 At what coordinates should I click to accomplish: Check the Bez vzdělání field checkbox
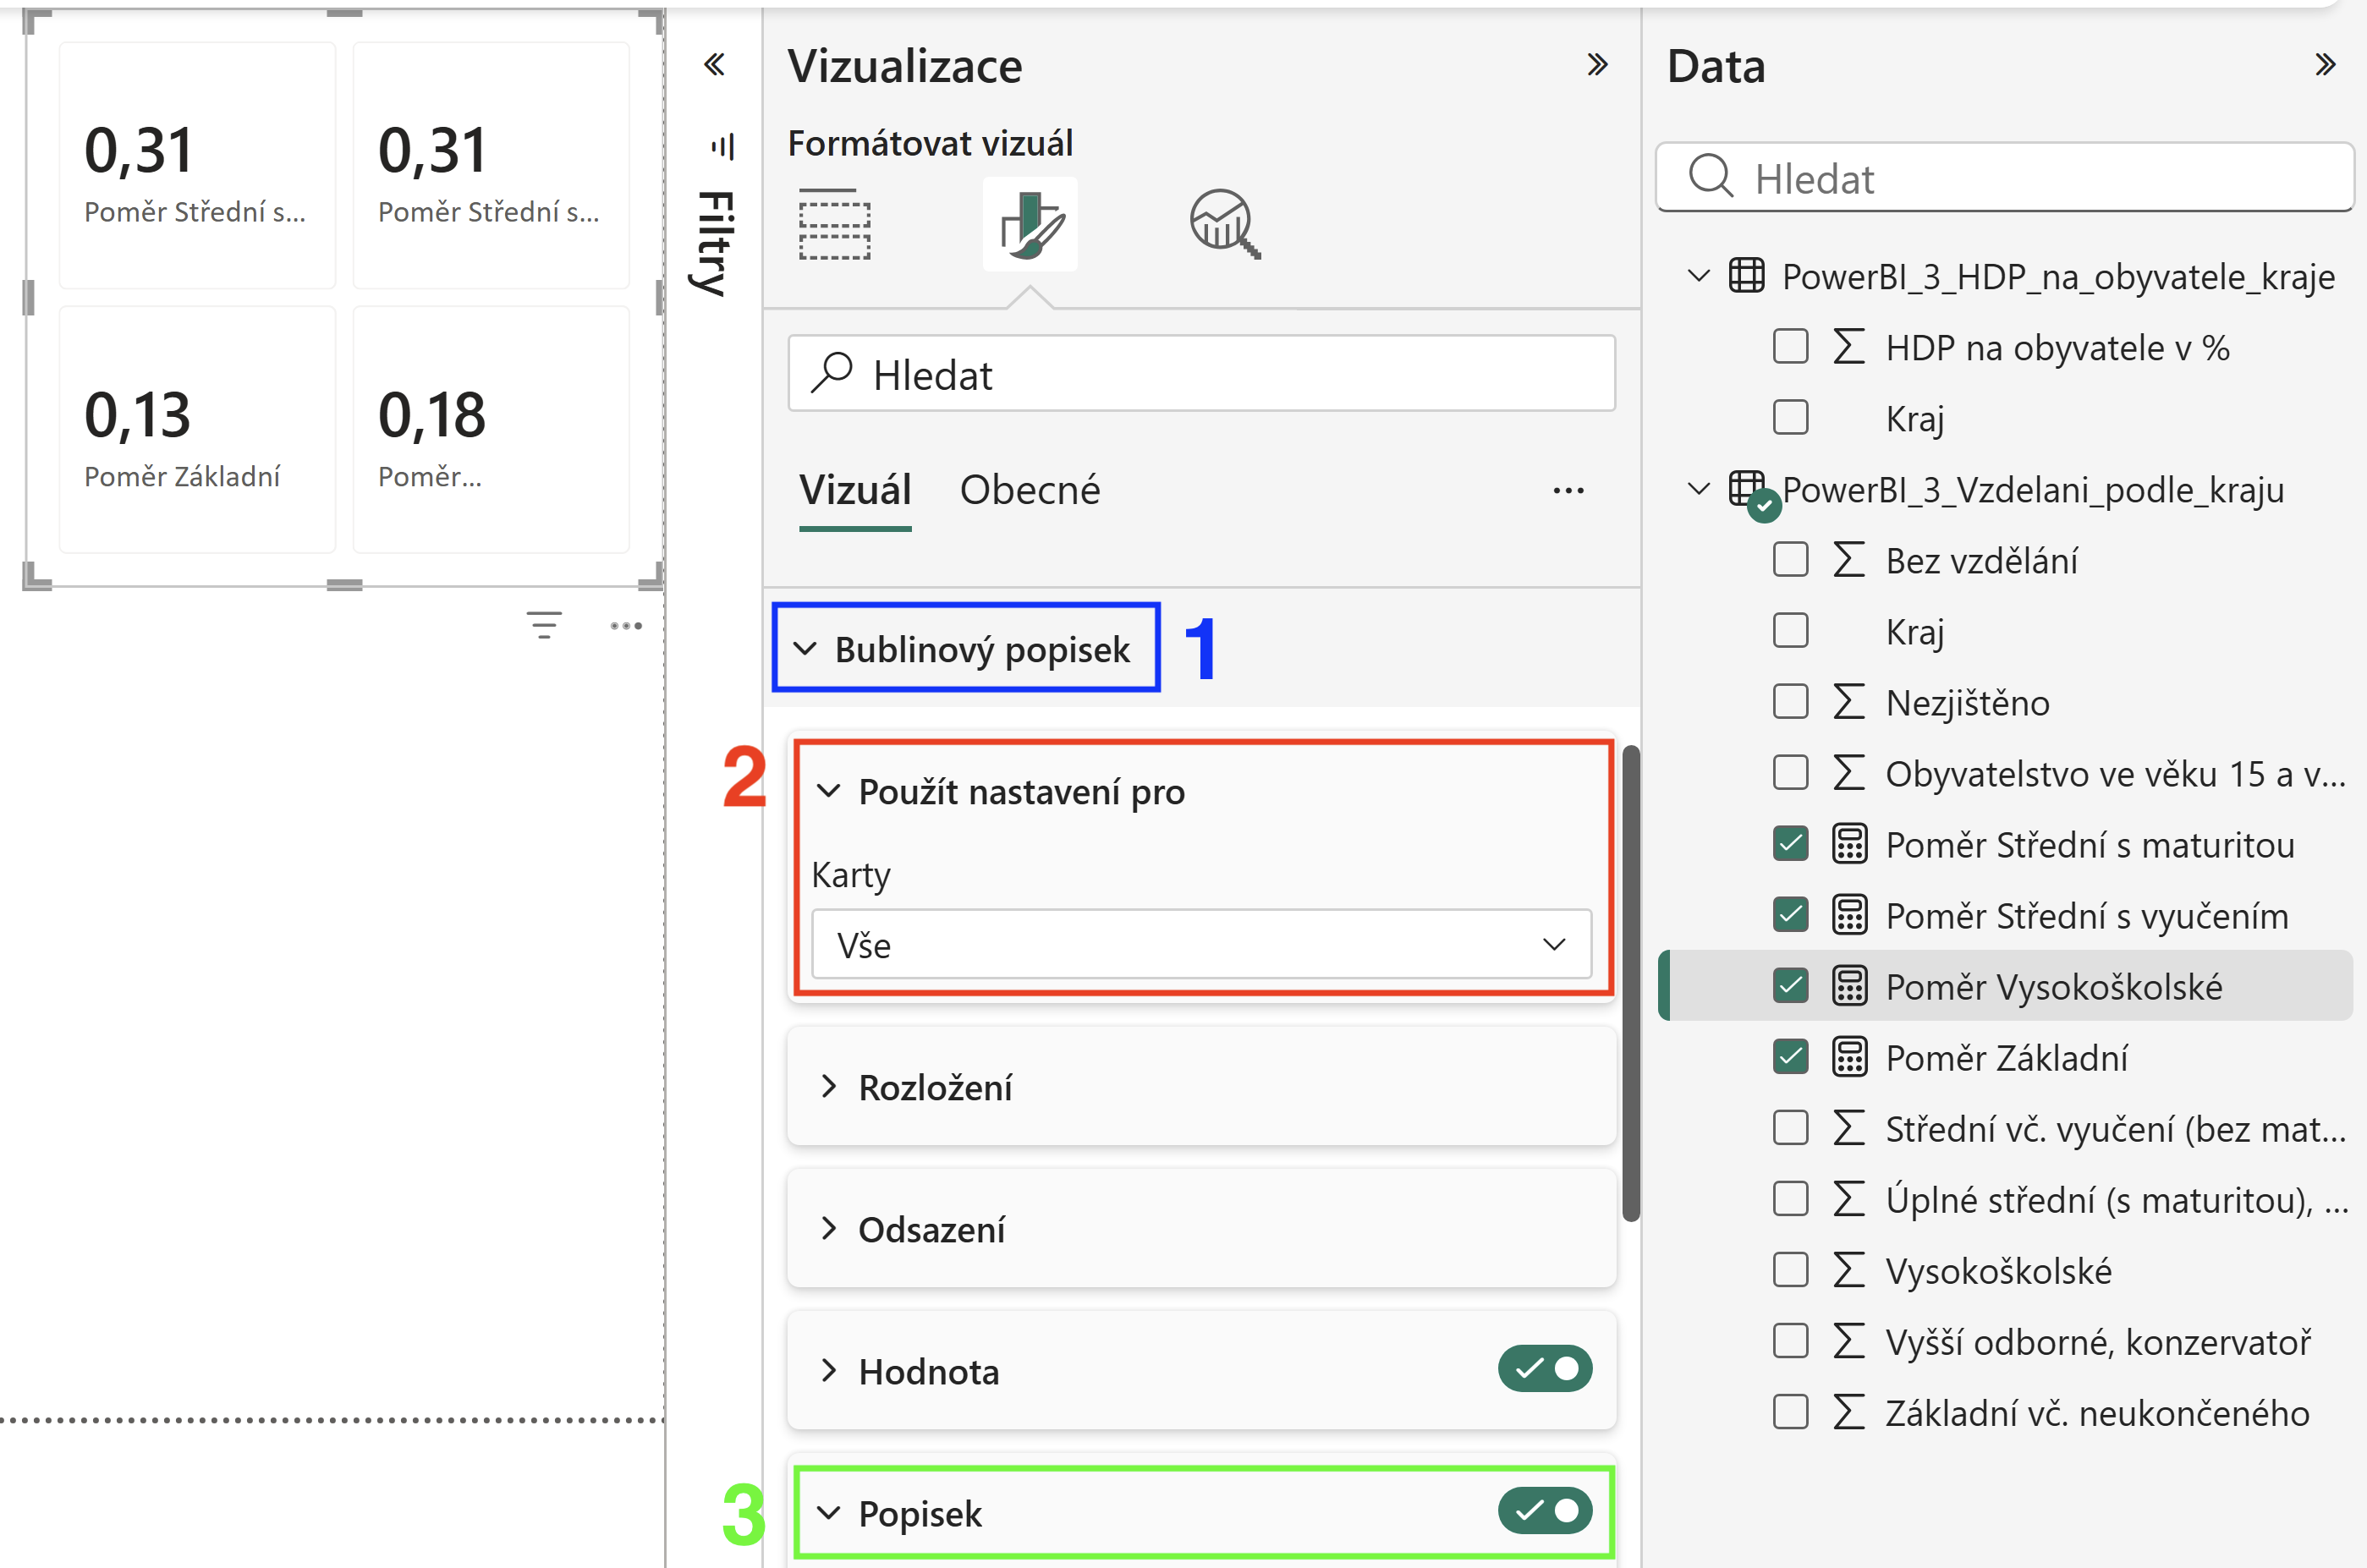(1790, 560)
